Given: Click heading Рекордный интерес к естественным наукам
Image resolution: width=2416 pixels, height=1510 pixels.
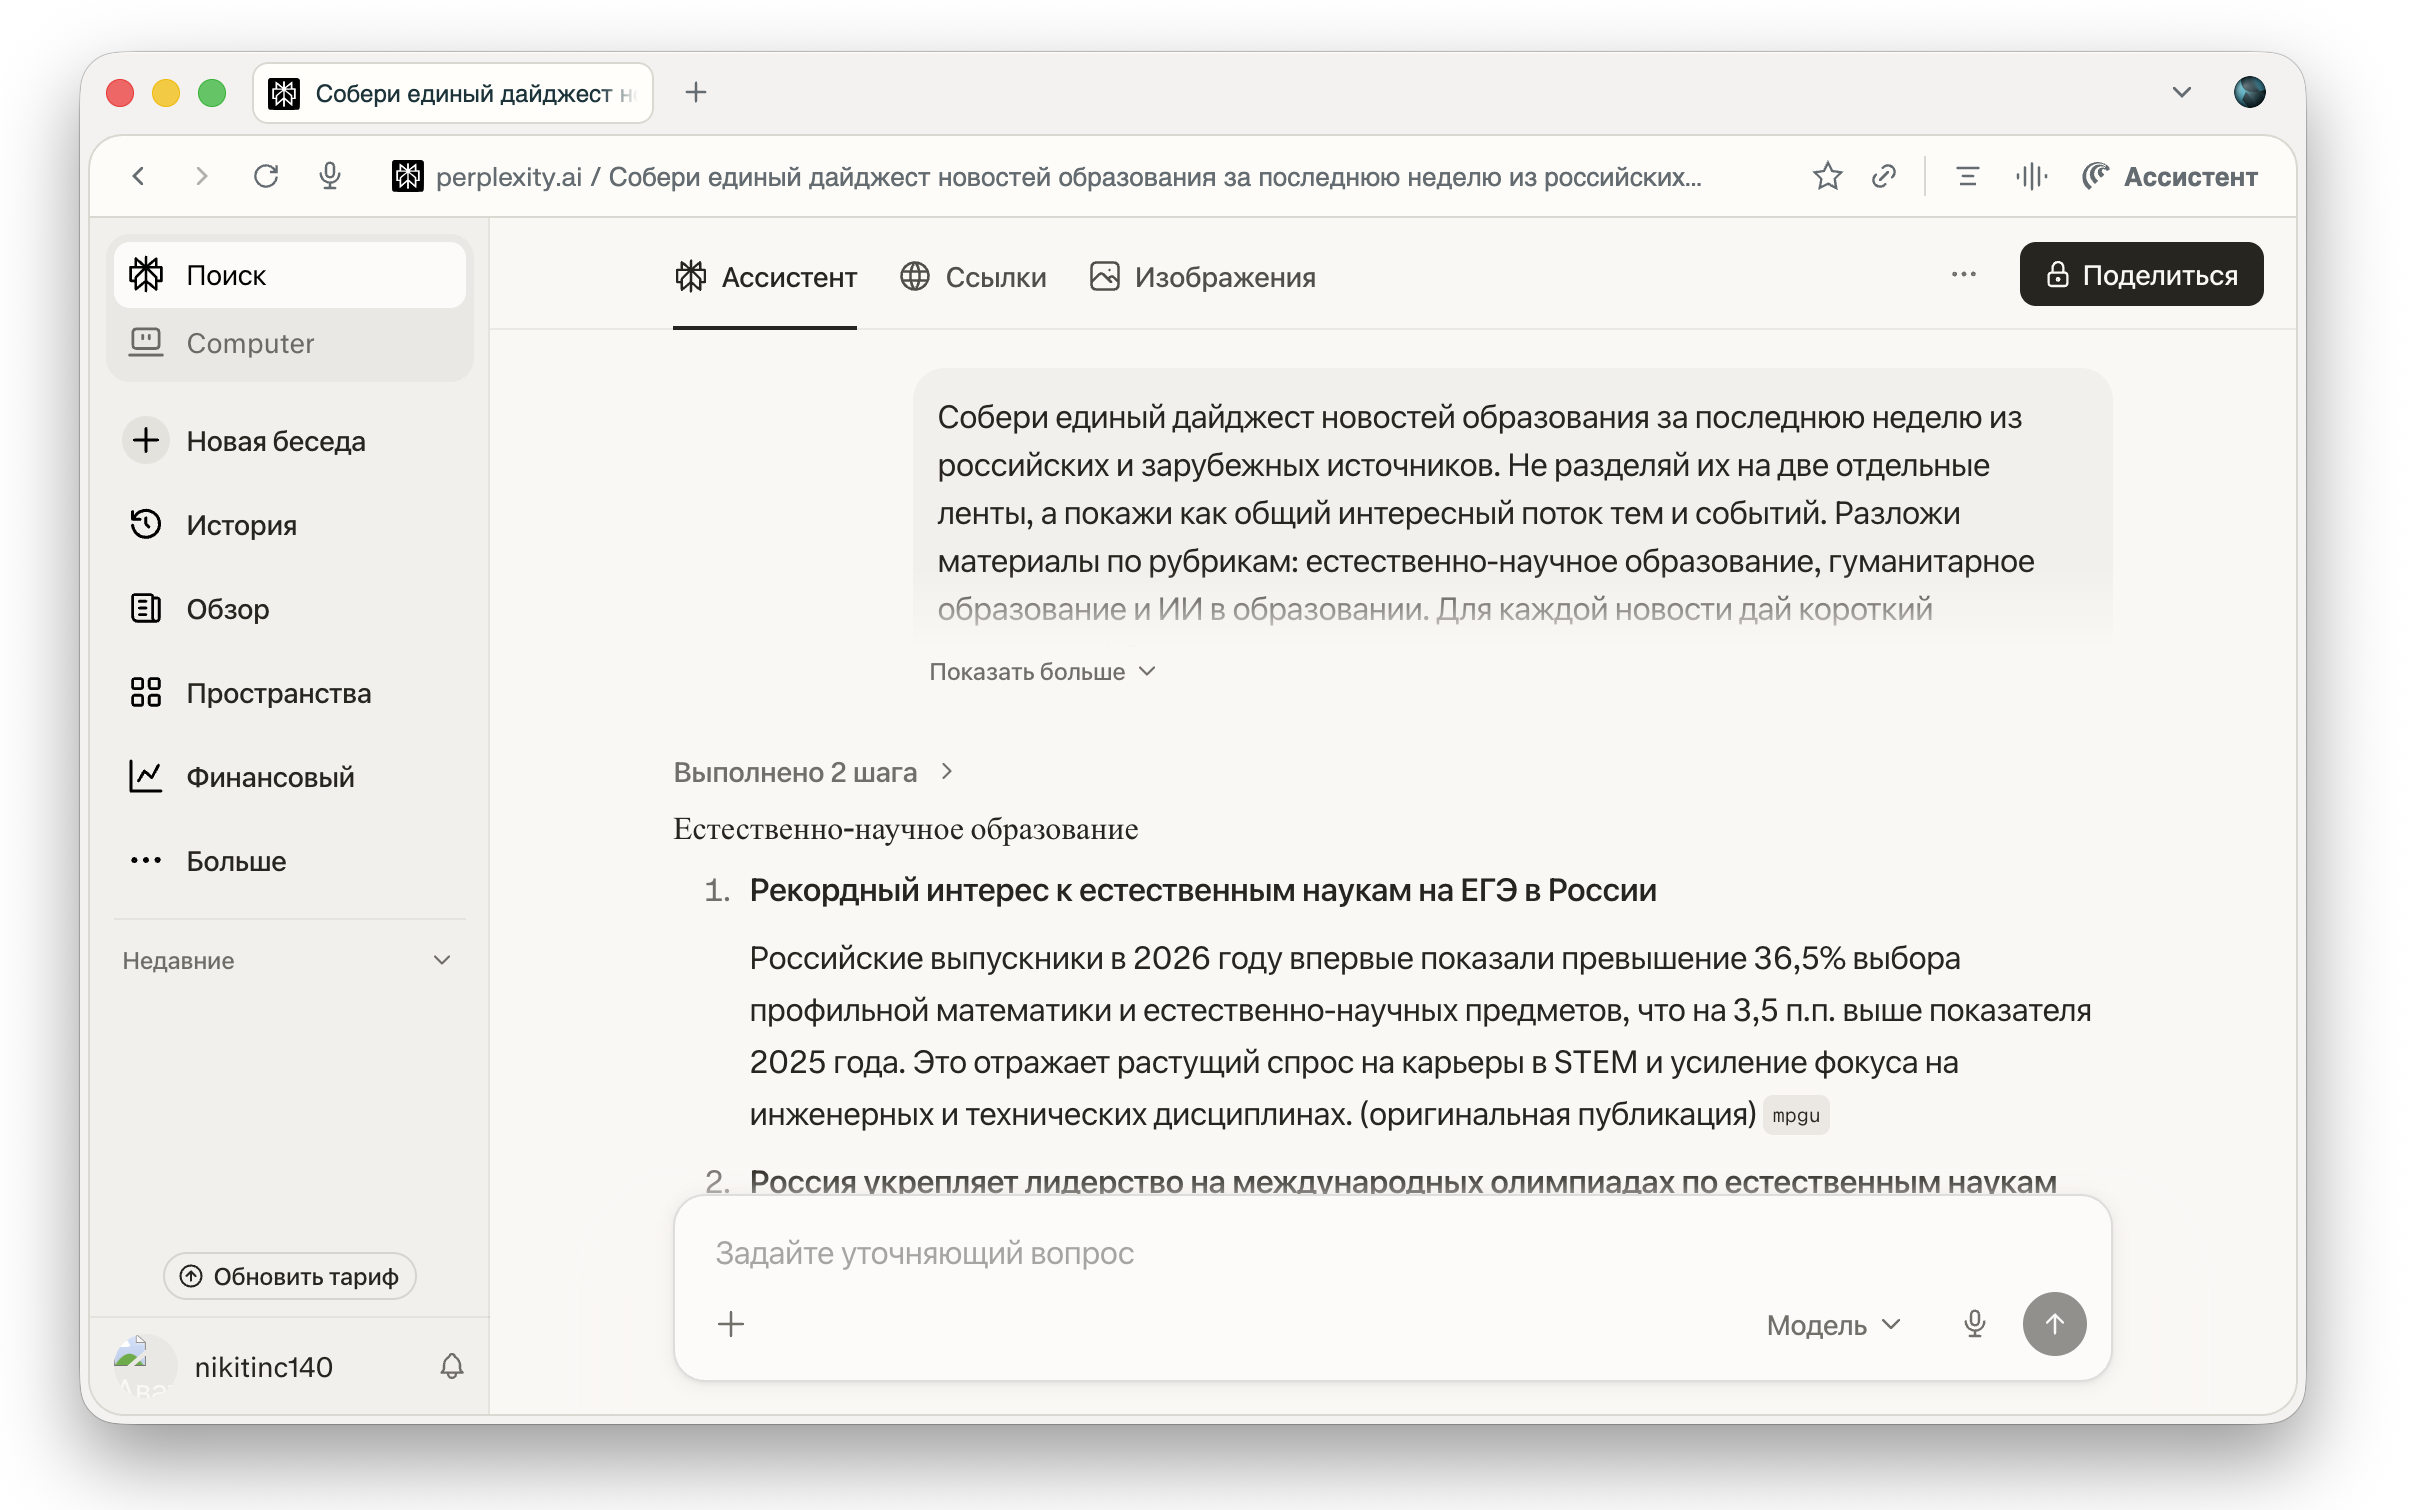Looking at the screenshot, I should (1203, 890).
